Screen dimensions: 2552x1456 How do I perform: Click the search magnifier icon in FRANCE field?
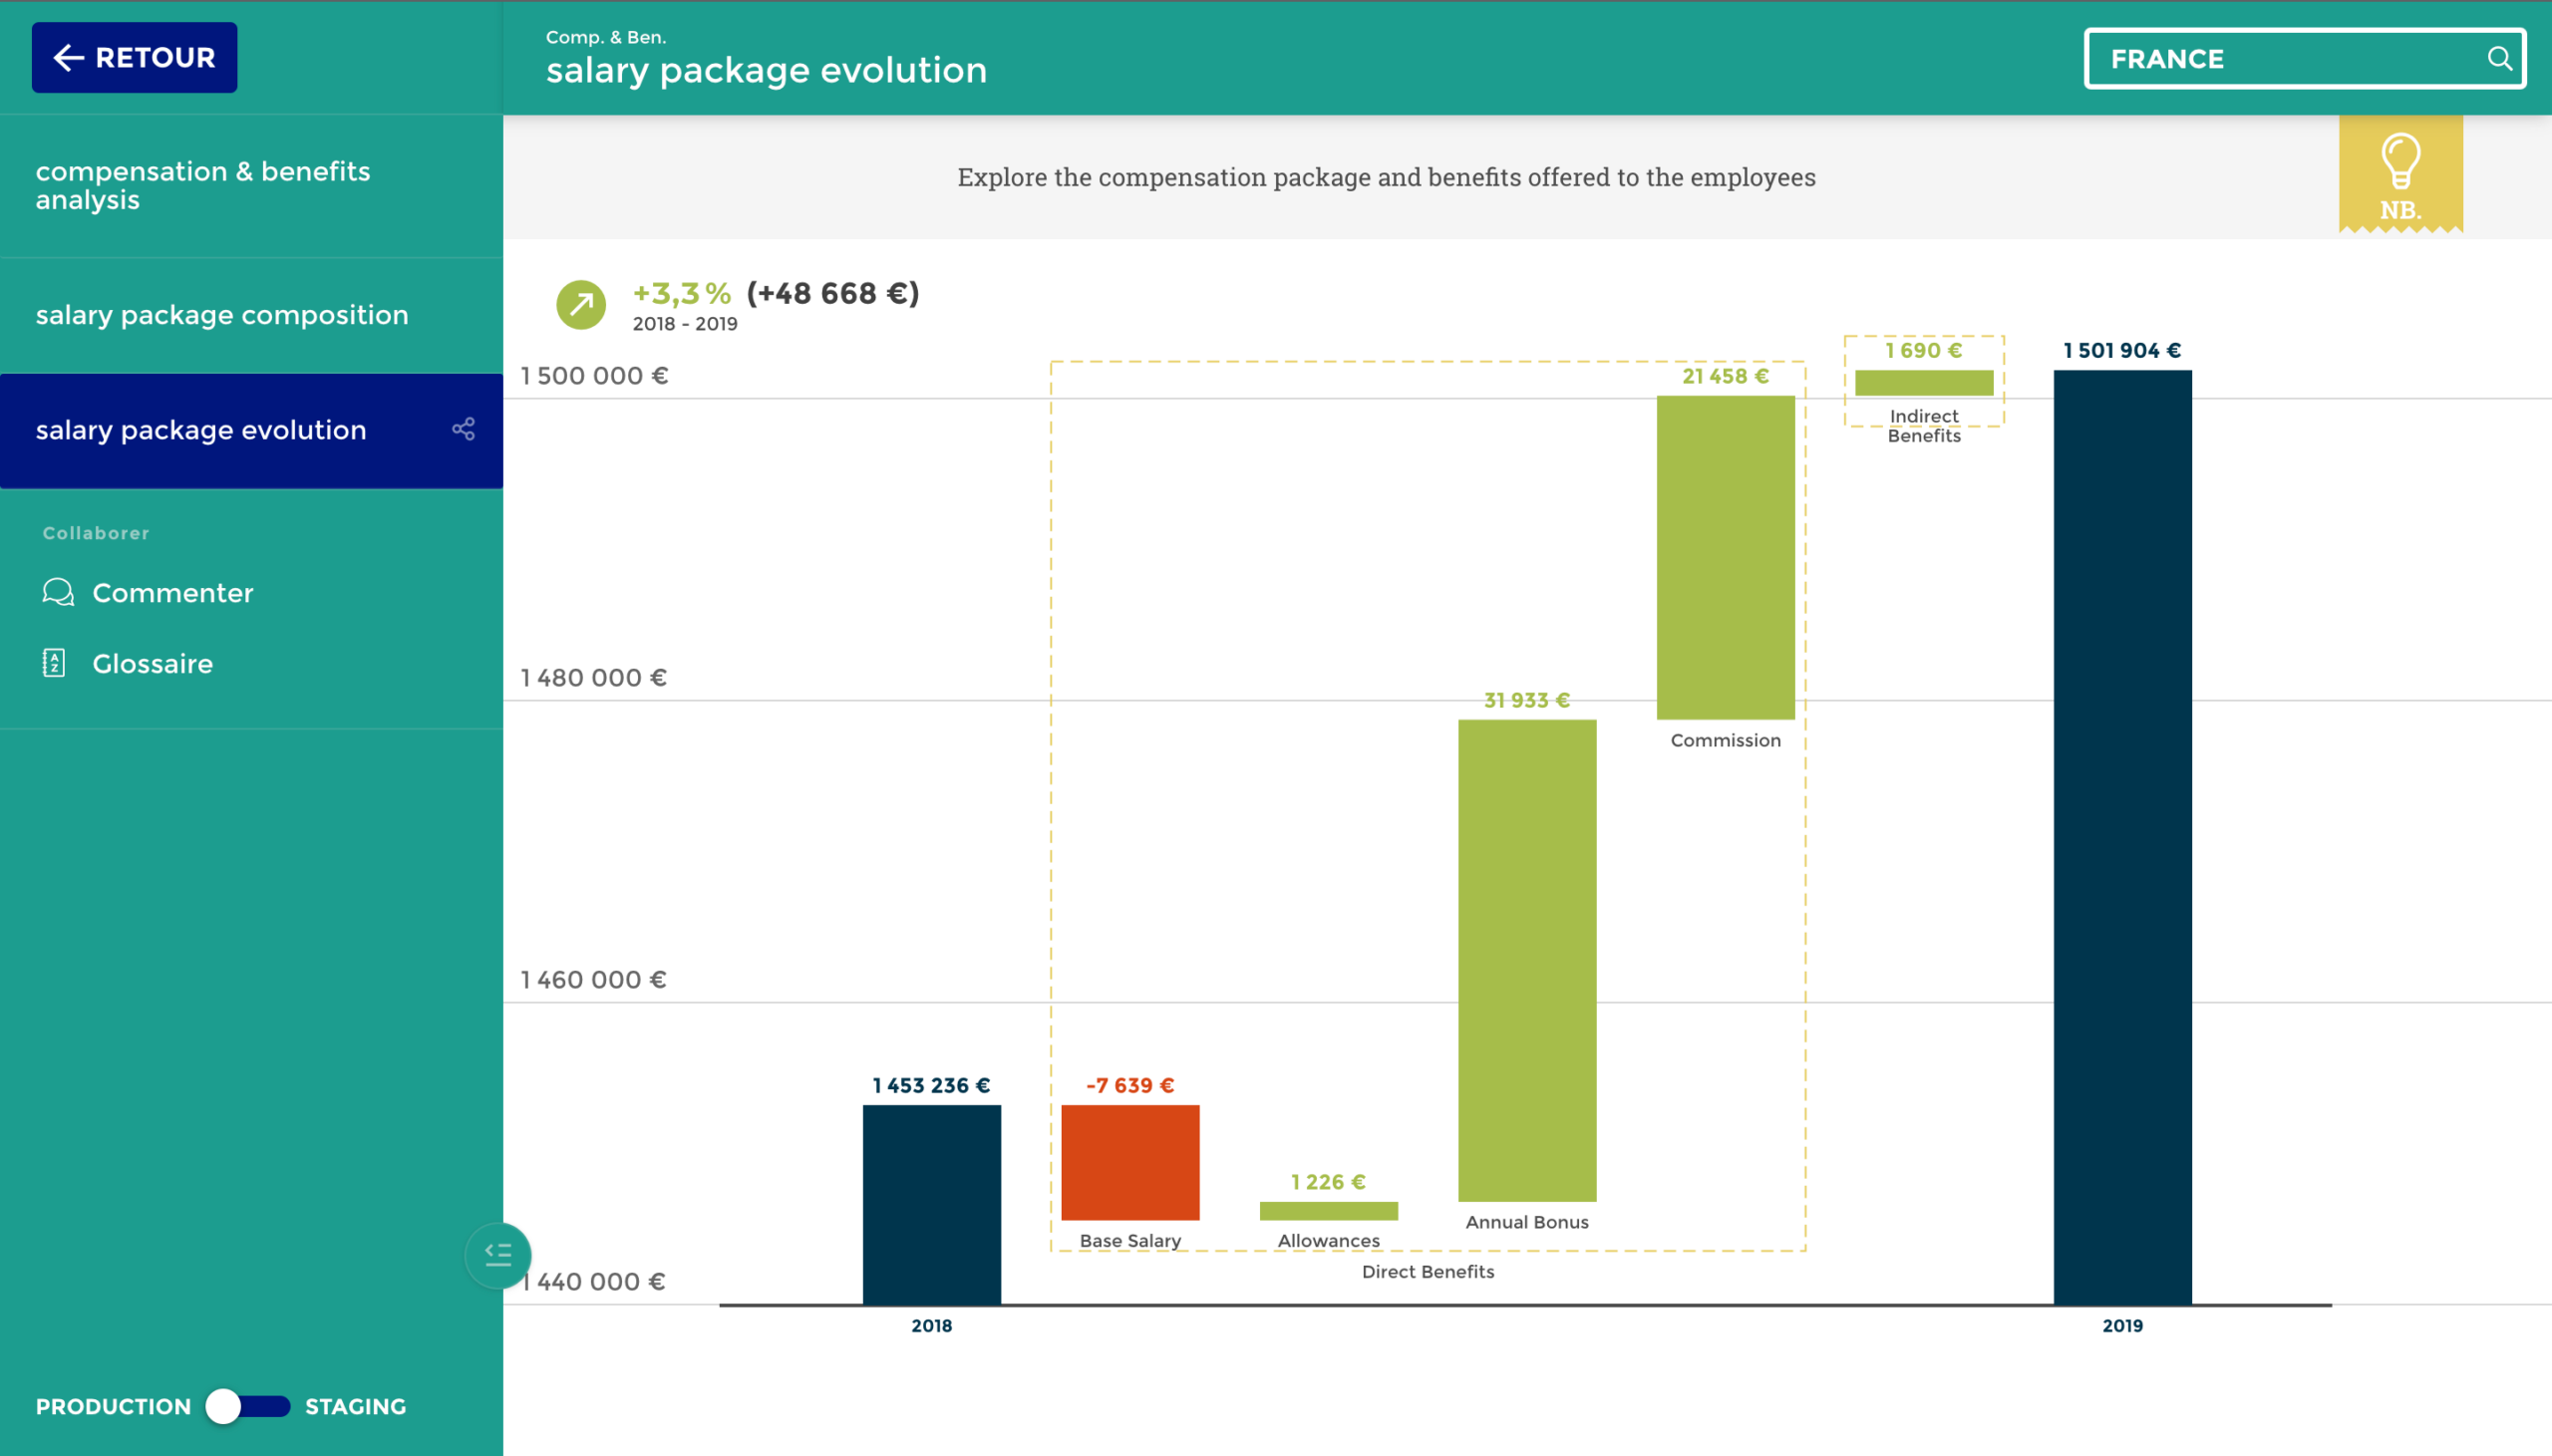pyautogui.click(x=2498, y=59)
